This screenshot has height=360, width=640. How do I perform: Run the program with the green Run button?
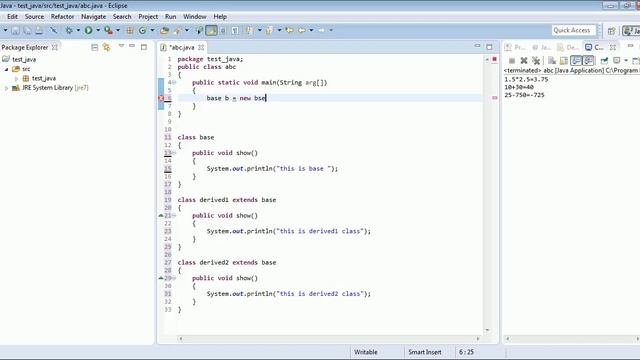[88, 31]
